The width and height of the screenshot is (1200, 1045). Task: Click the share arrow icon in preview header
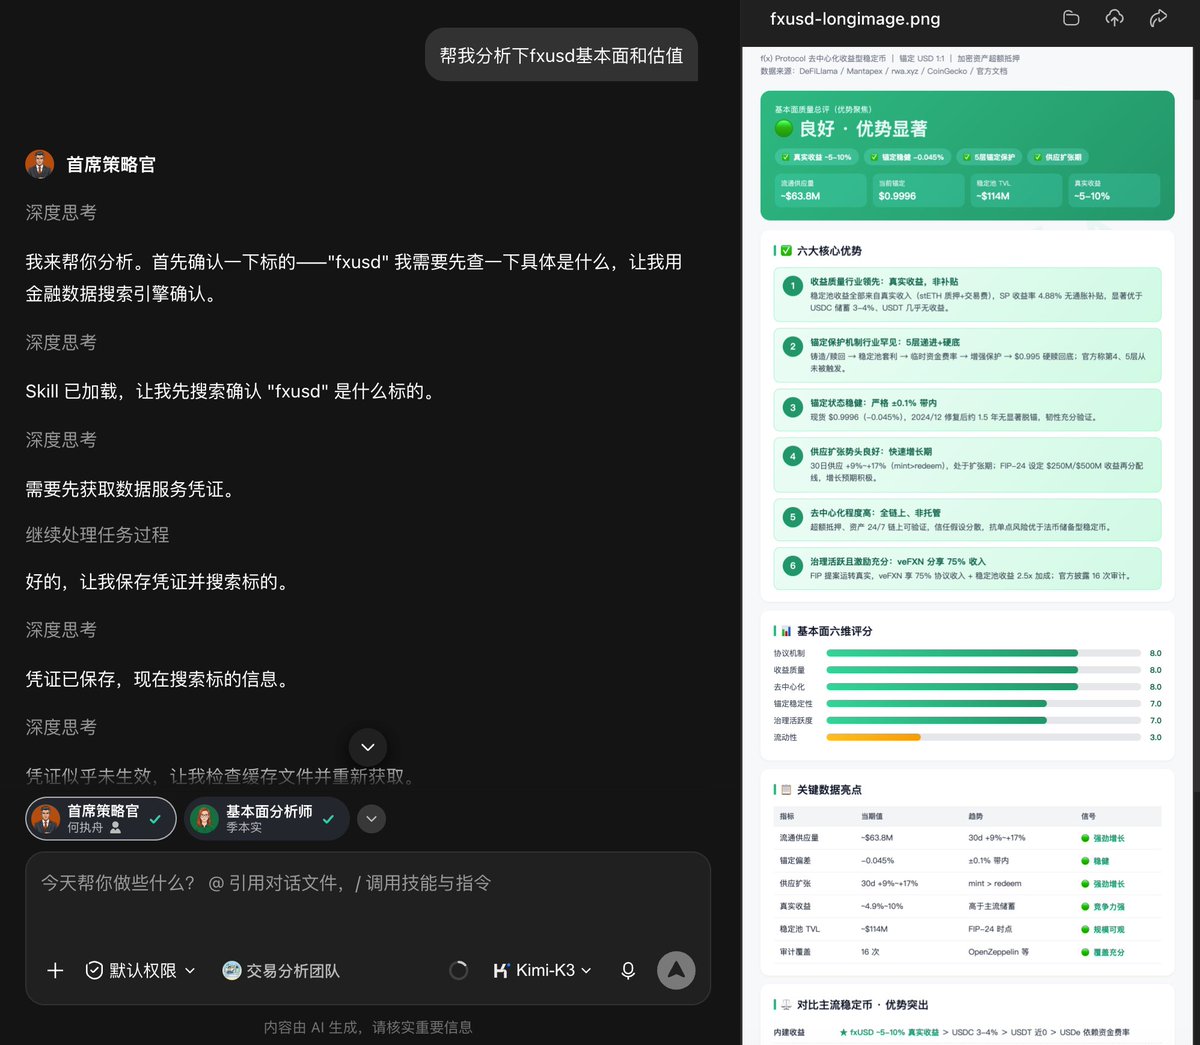[1158, 18]
